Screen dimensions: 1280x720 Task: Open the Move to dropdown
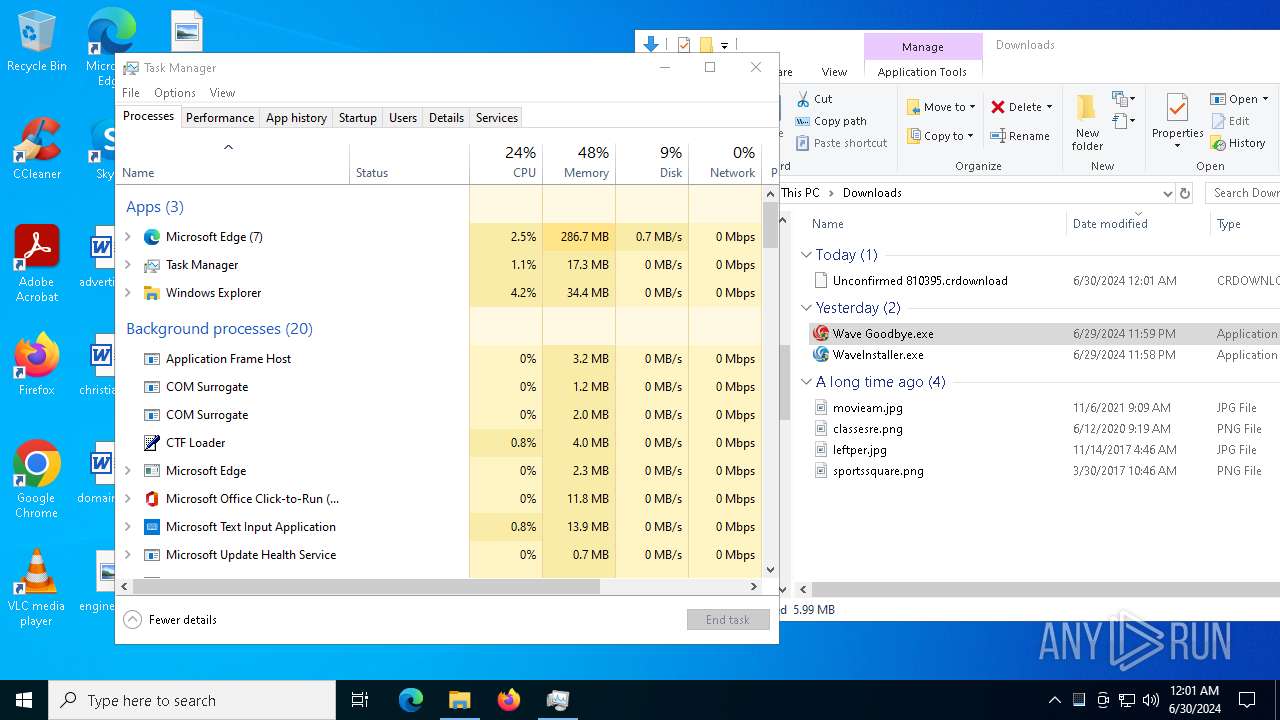click(941, 107)
